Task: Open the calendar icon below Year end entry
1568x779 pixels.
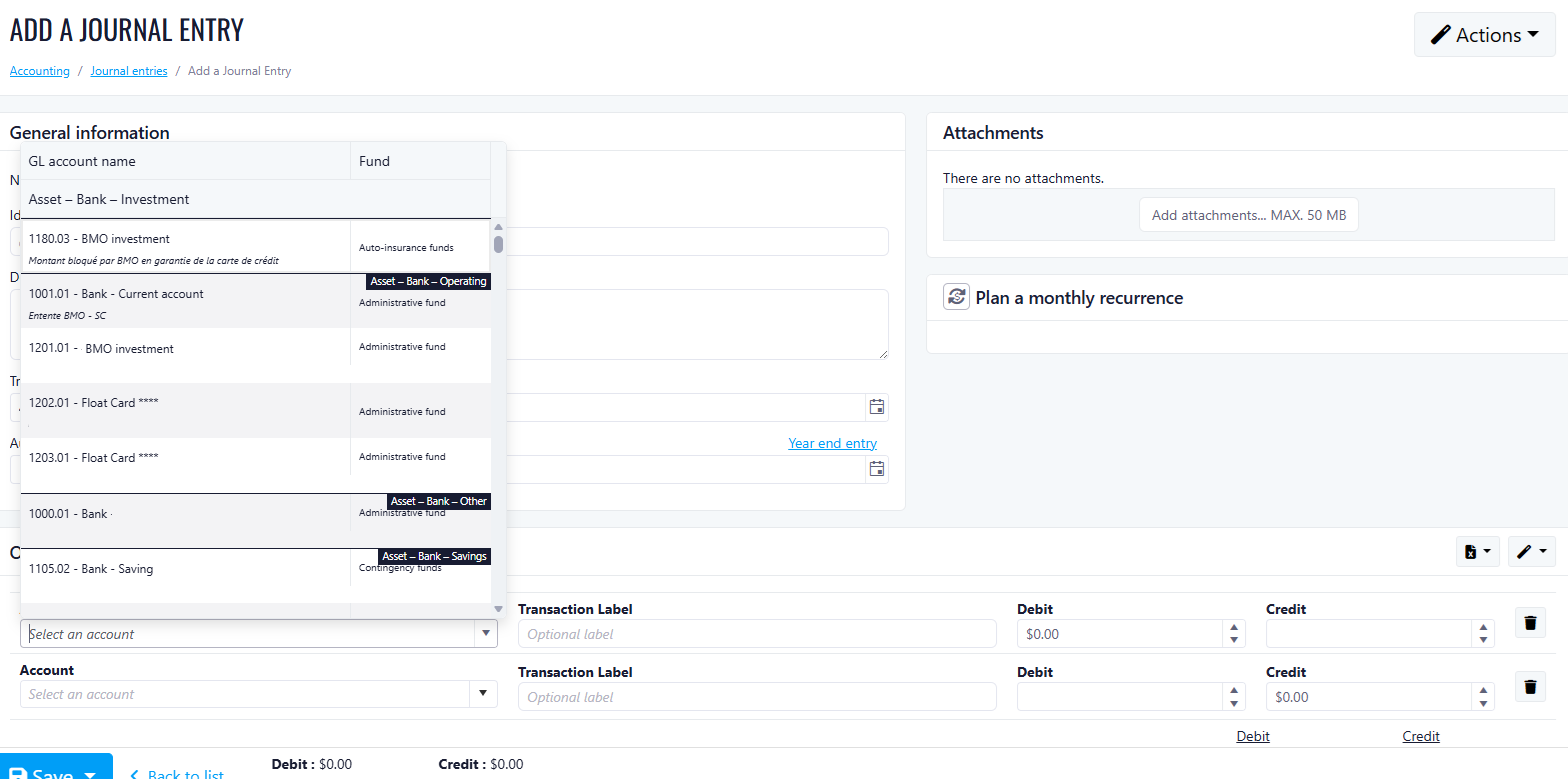Action: (877, 468)
